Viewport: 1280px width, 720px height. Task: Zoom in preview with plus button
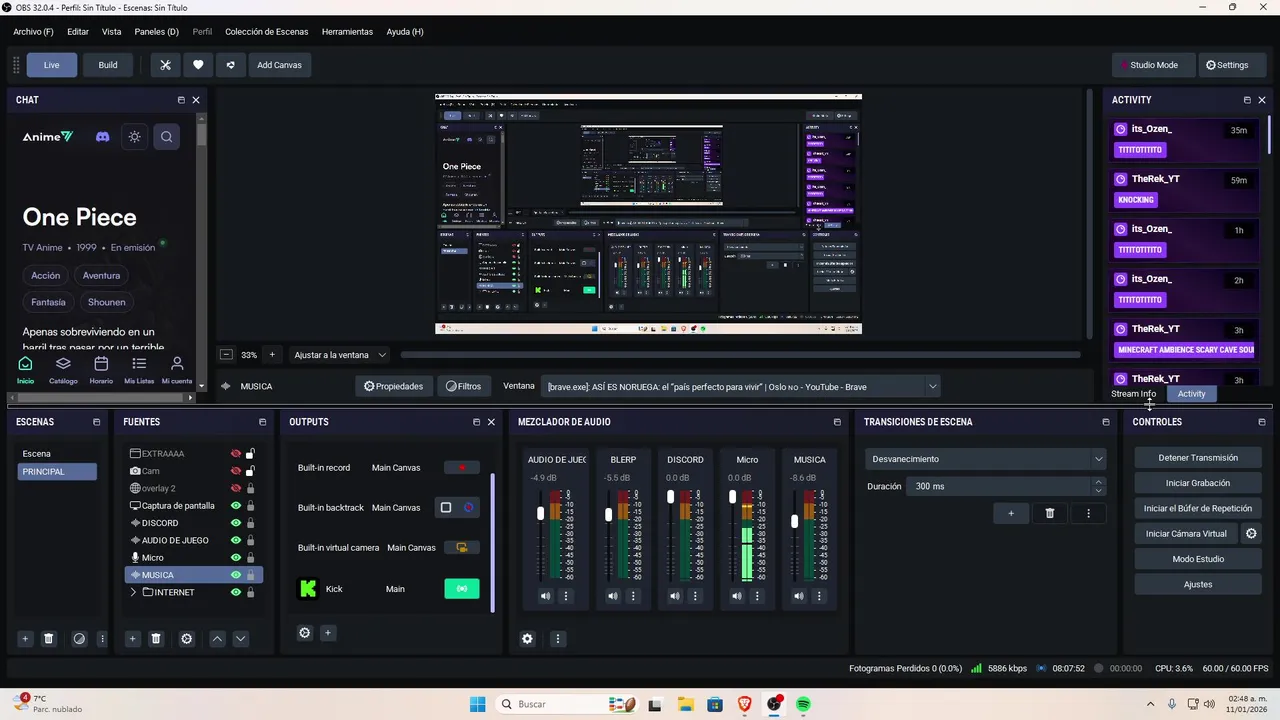click(x=271, y=355)
